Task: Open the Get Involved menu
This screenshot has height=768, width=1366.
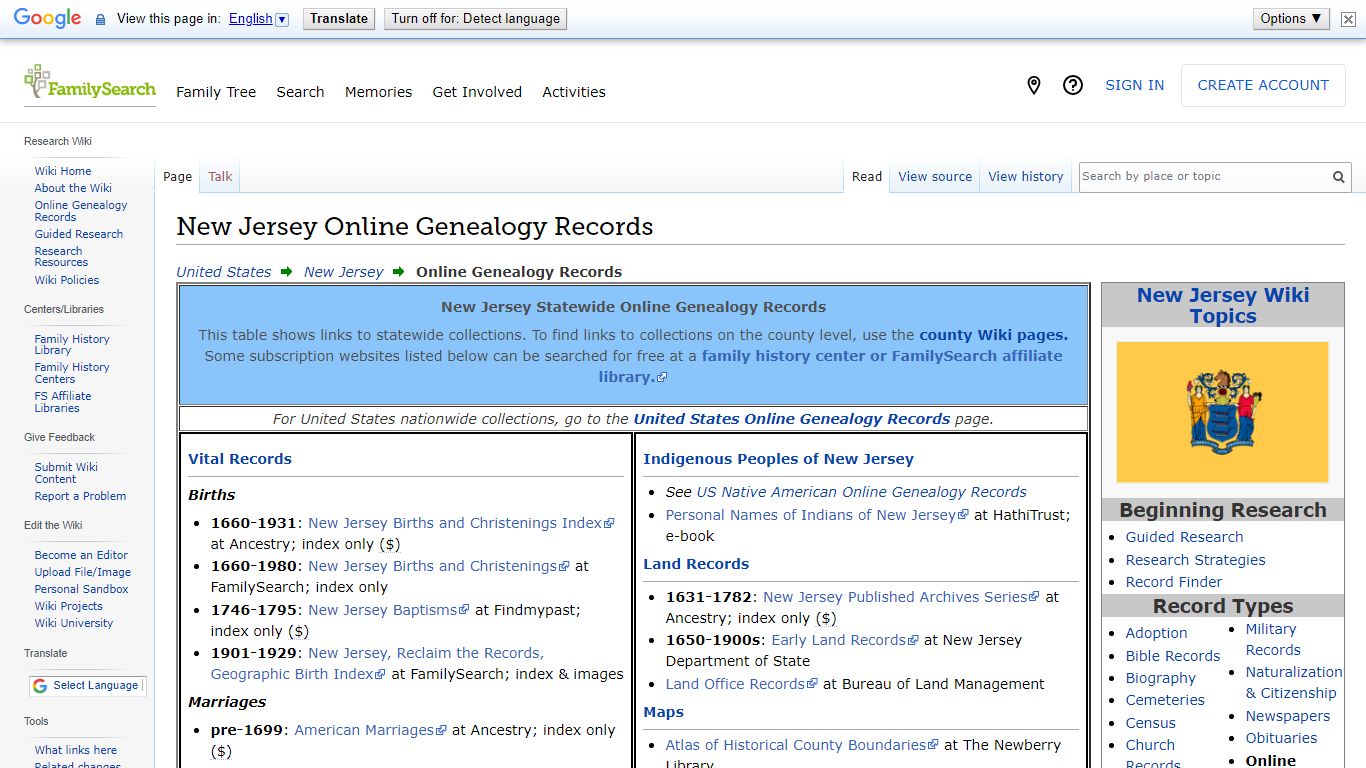Action: [477, 92]
